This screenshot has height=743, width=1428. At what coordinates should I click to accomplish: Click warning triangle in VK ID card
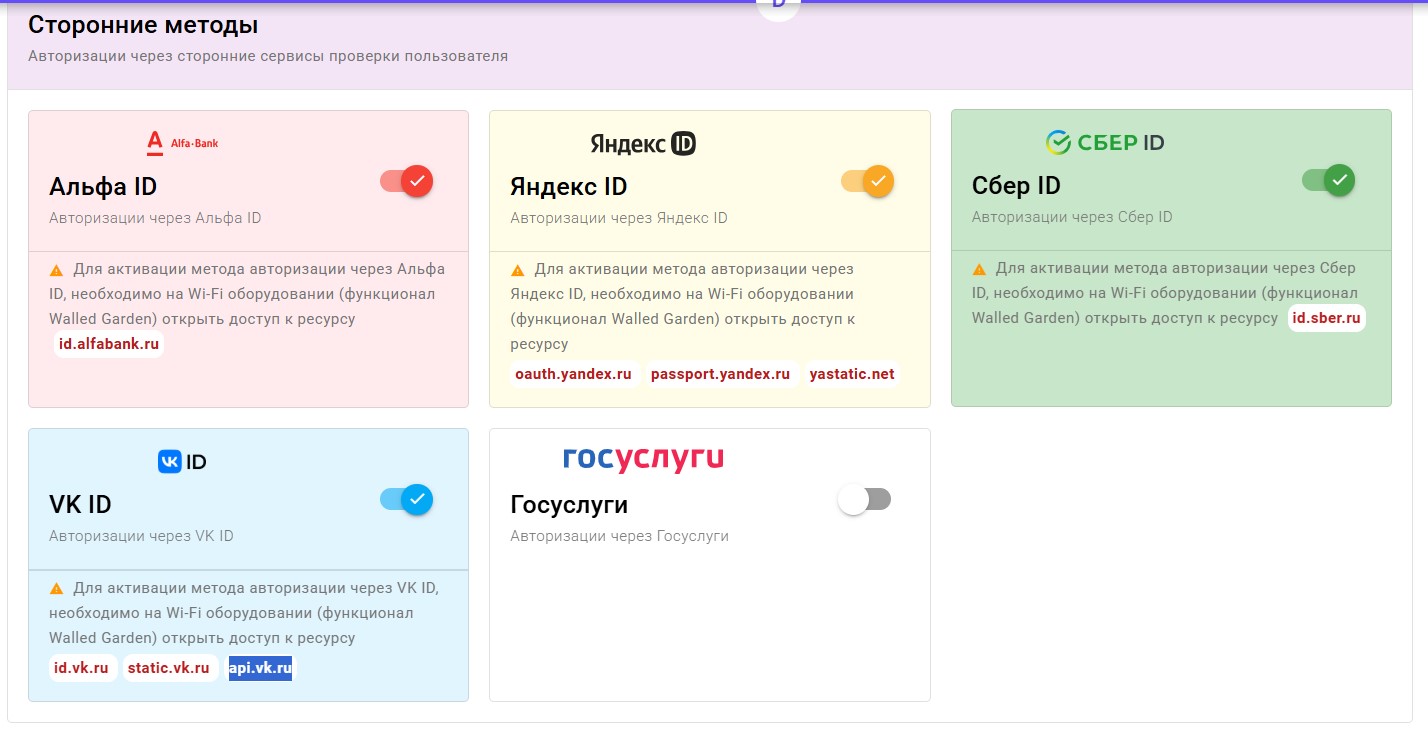[57, 588]
